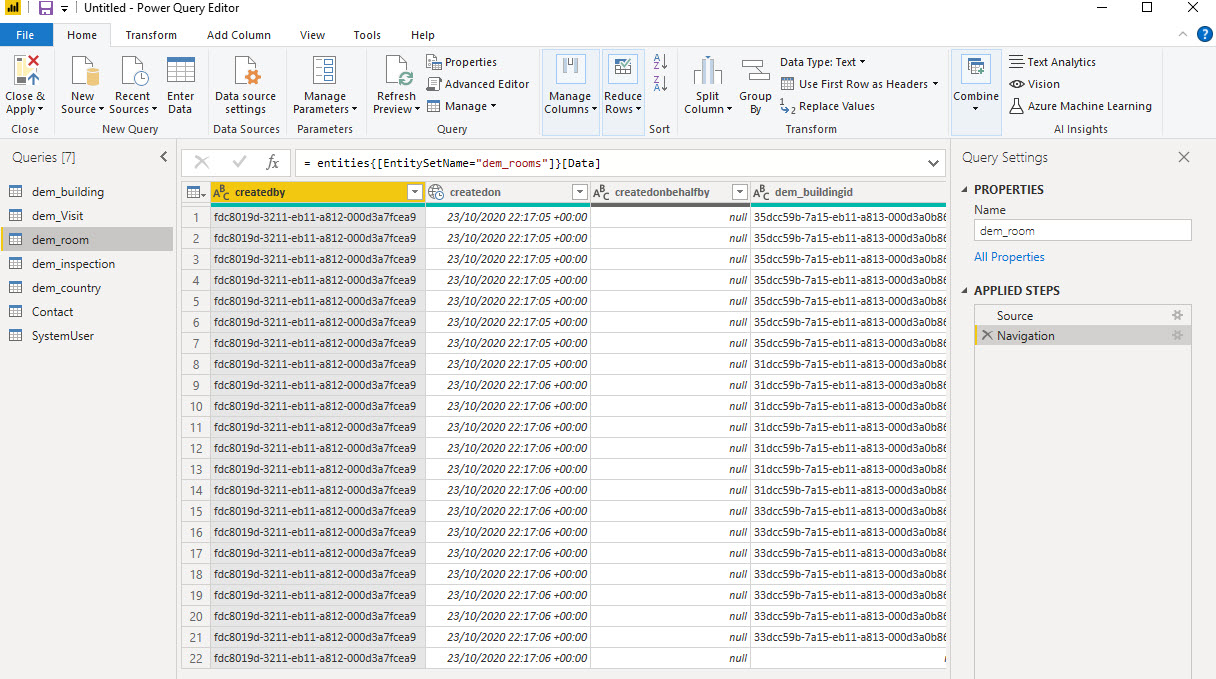Expand the formula bar

(934, 162)
